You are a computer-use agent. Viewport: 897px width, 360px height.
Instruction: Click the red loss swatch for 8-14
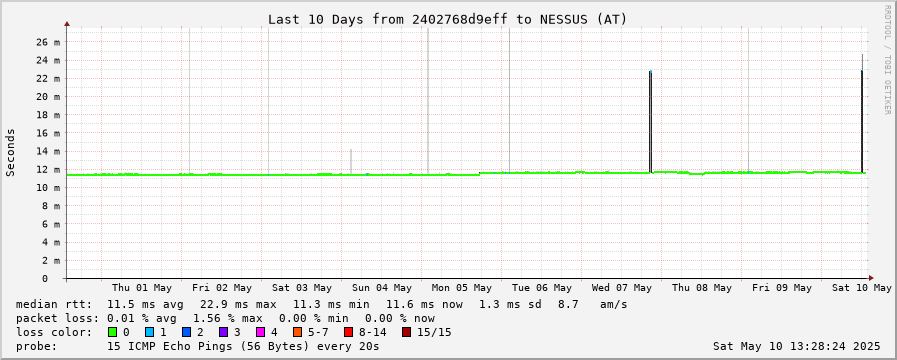[x=348, y=333]
